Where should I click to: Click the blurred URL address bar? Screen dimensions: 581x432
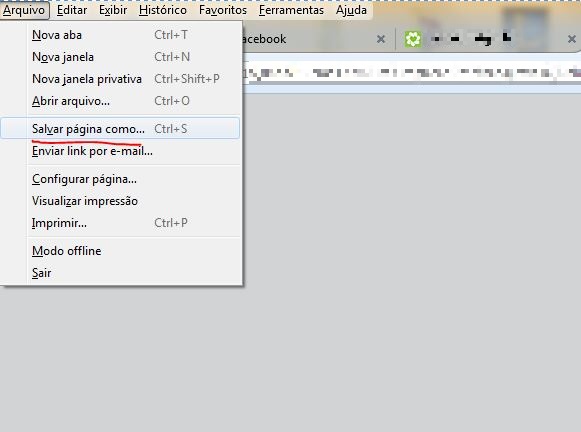coord(411,73)
